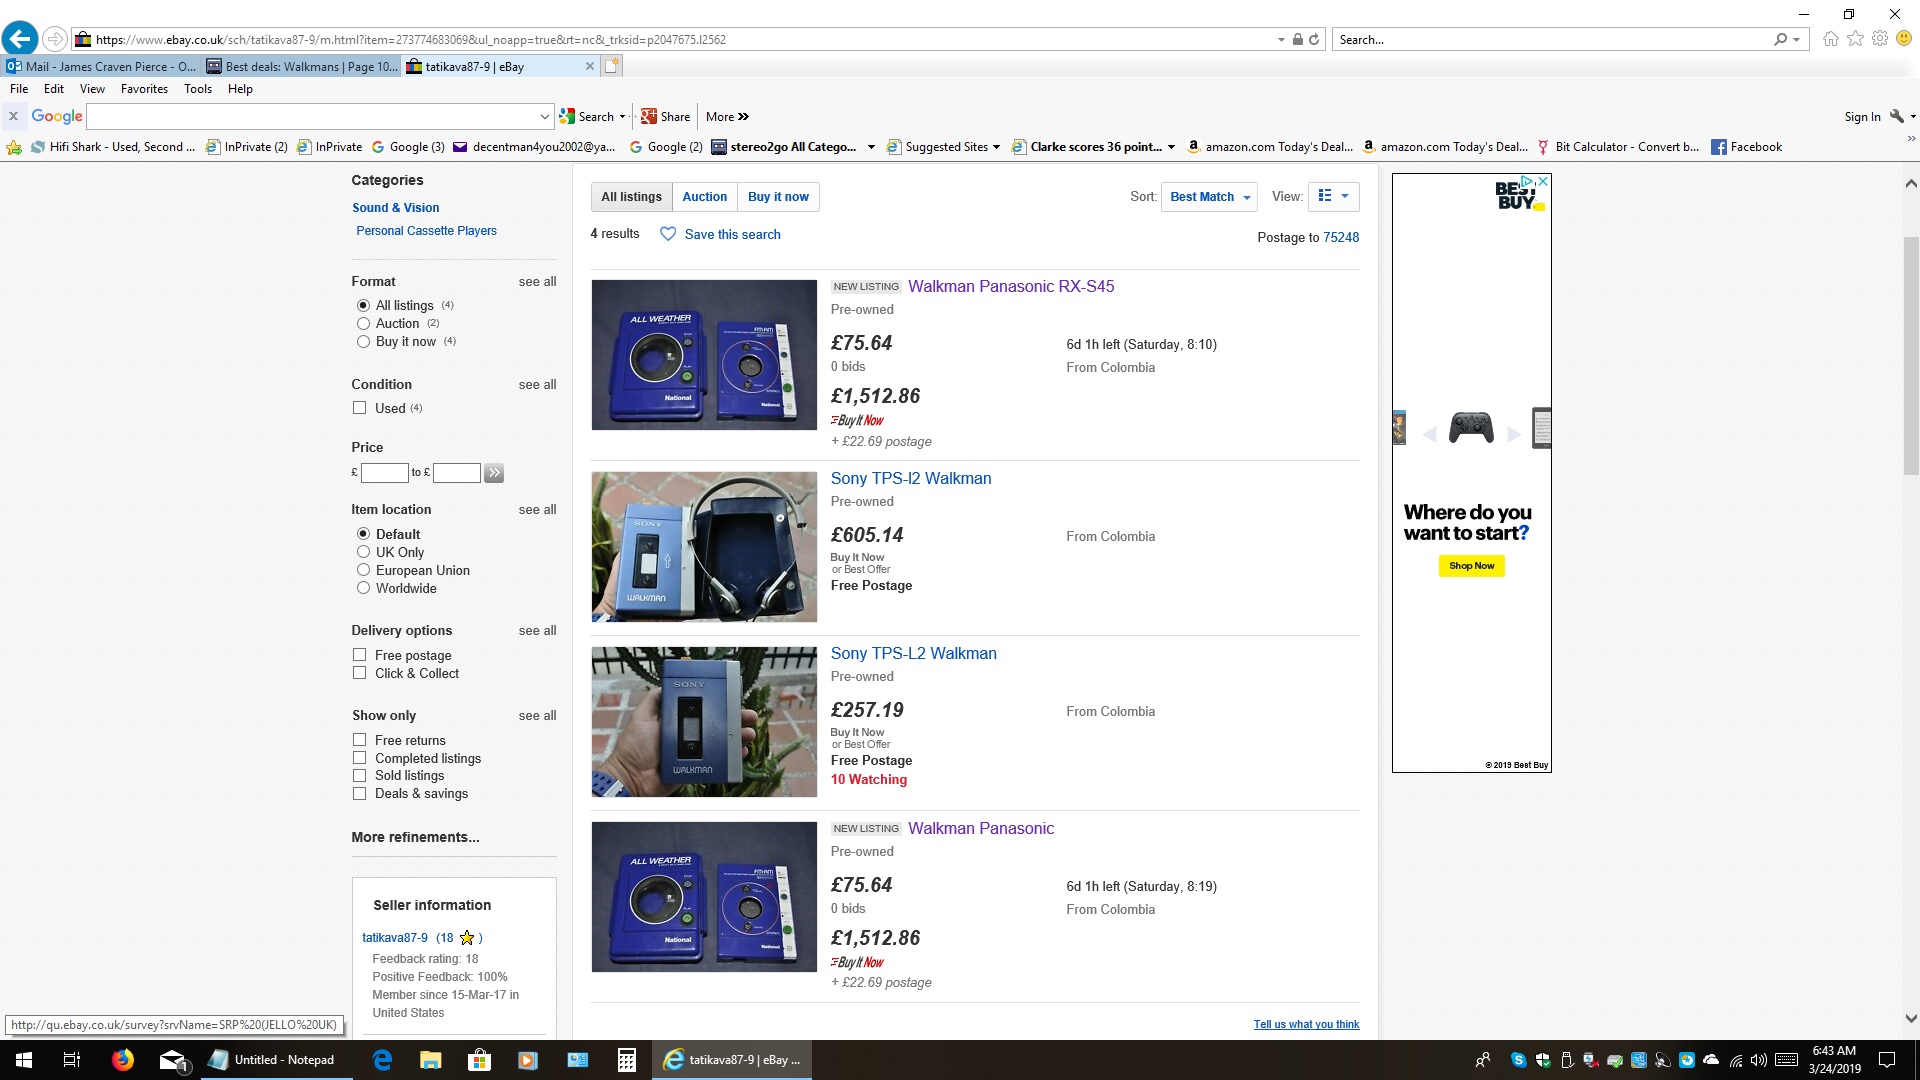Image resolution: width=1920 pixels, height=1080 pixels.
Task: Show the next item in the Best Buy ad carousel
Action: [x=1514, y=434]
